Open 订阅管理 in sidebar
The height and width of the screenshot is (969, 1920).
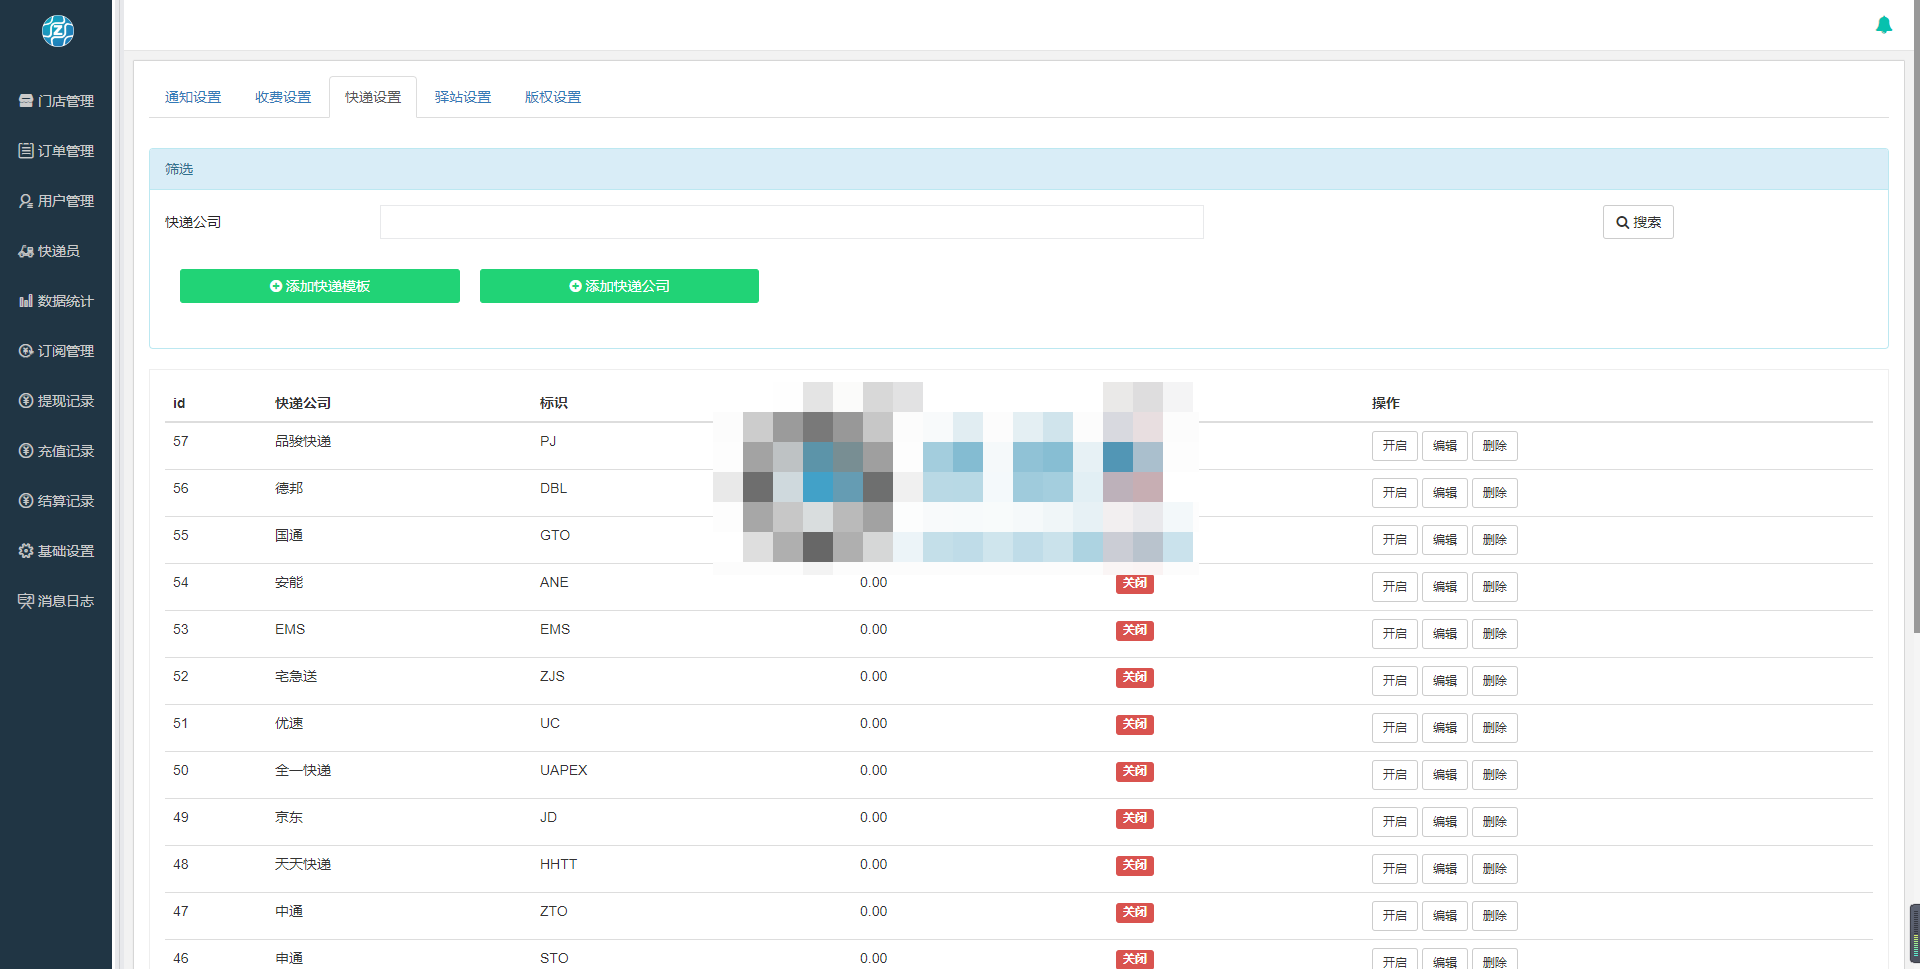pos(56,351)
